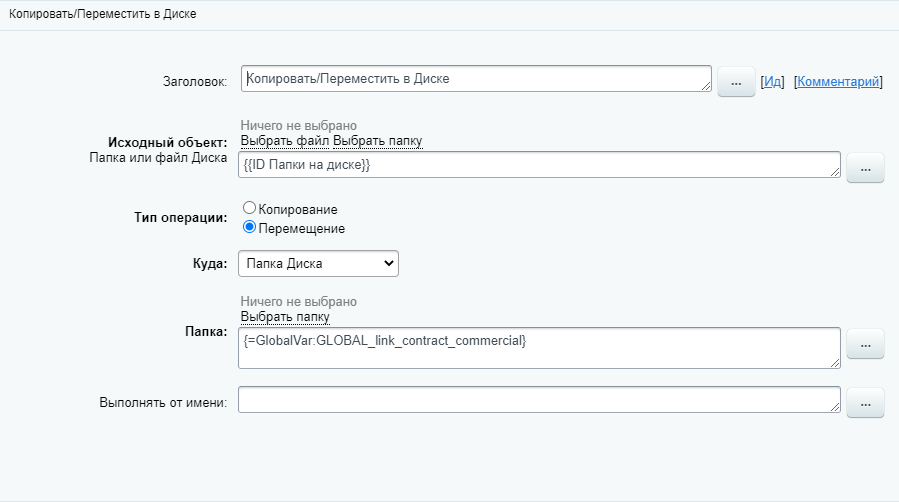
Task: Click the Выбрать файл link
Action: 285,141
